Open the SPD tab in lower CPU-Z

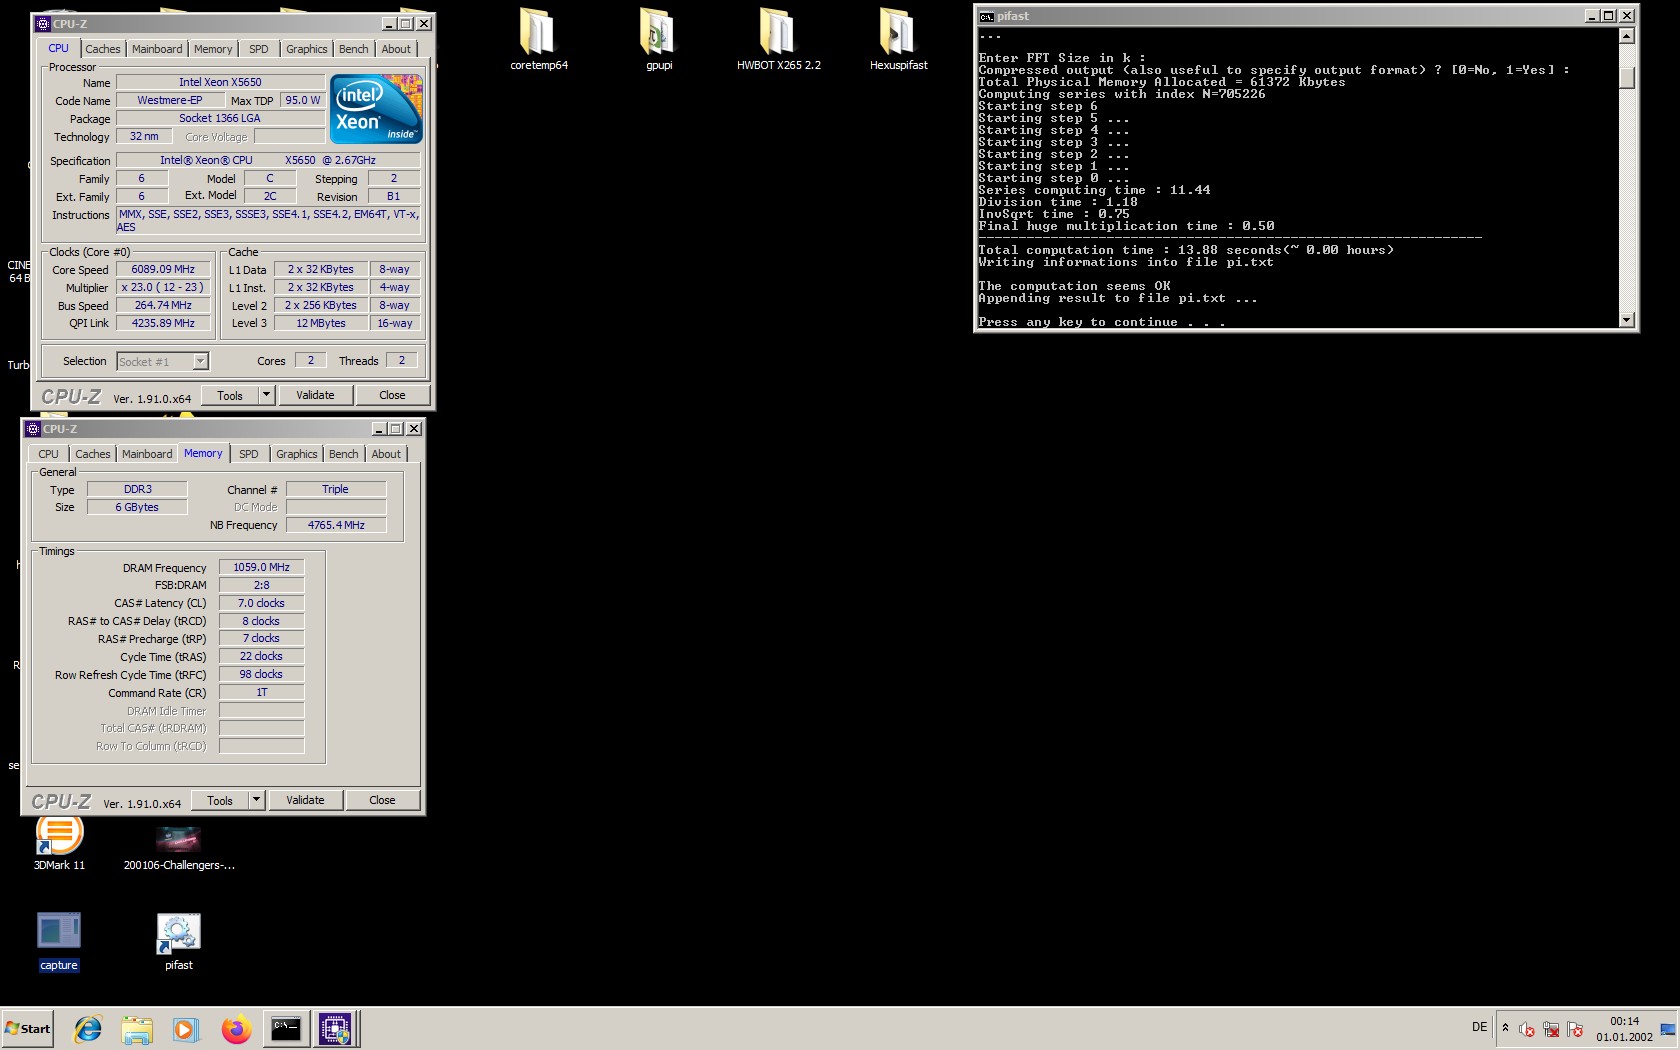249,454
